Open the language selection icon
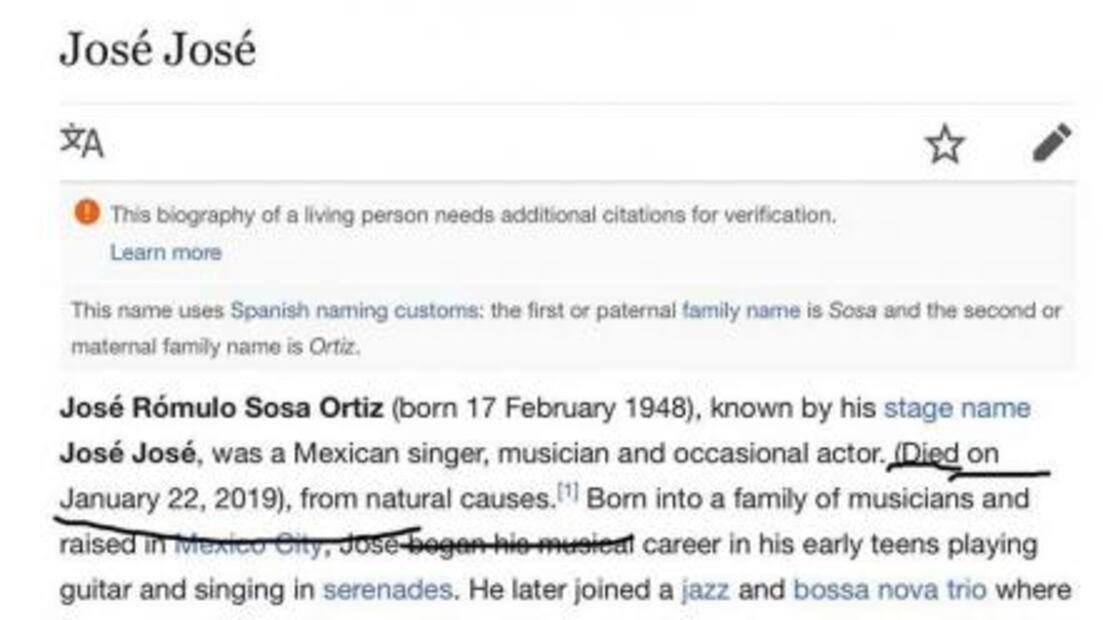Image resolution: width=1103 pixels, height=620 pixels. pos(82,143)
